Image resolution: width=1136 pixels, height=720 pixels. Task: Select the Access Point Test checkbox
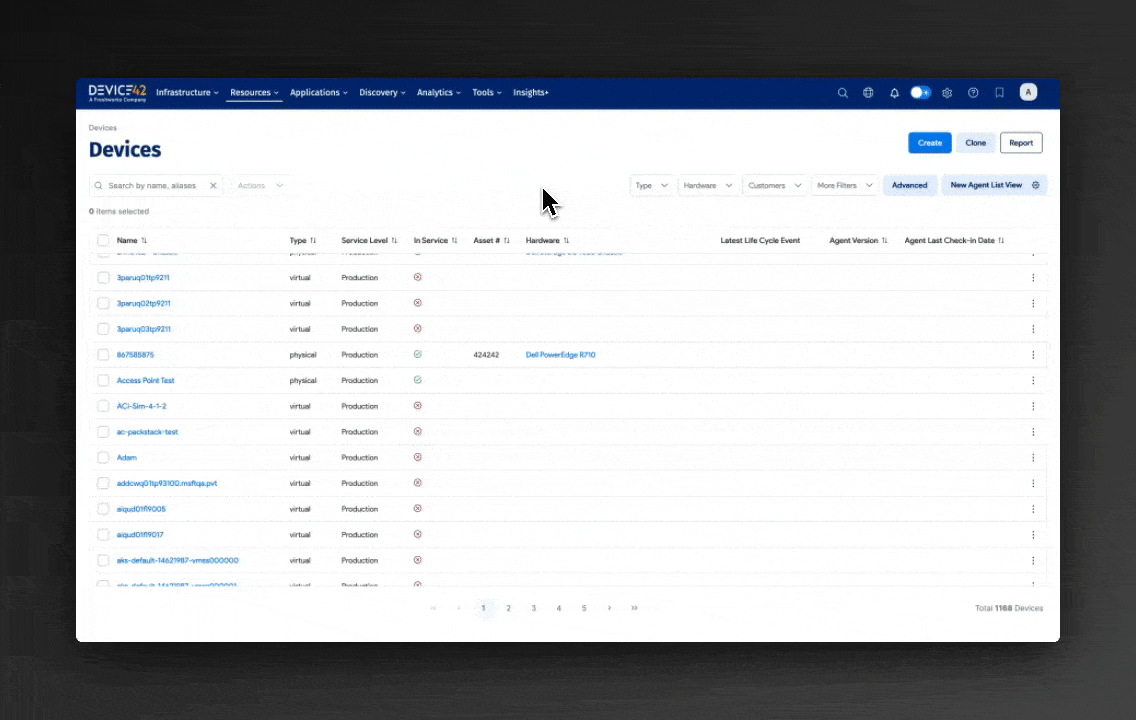point(103,381)
